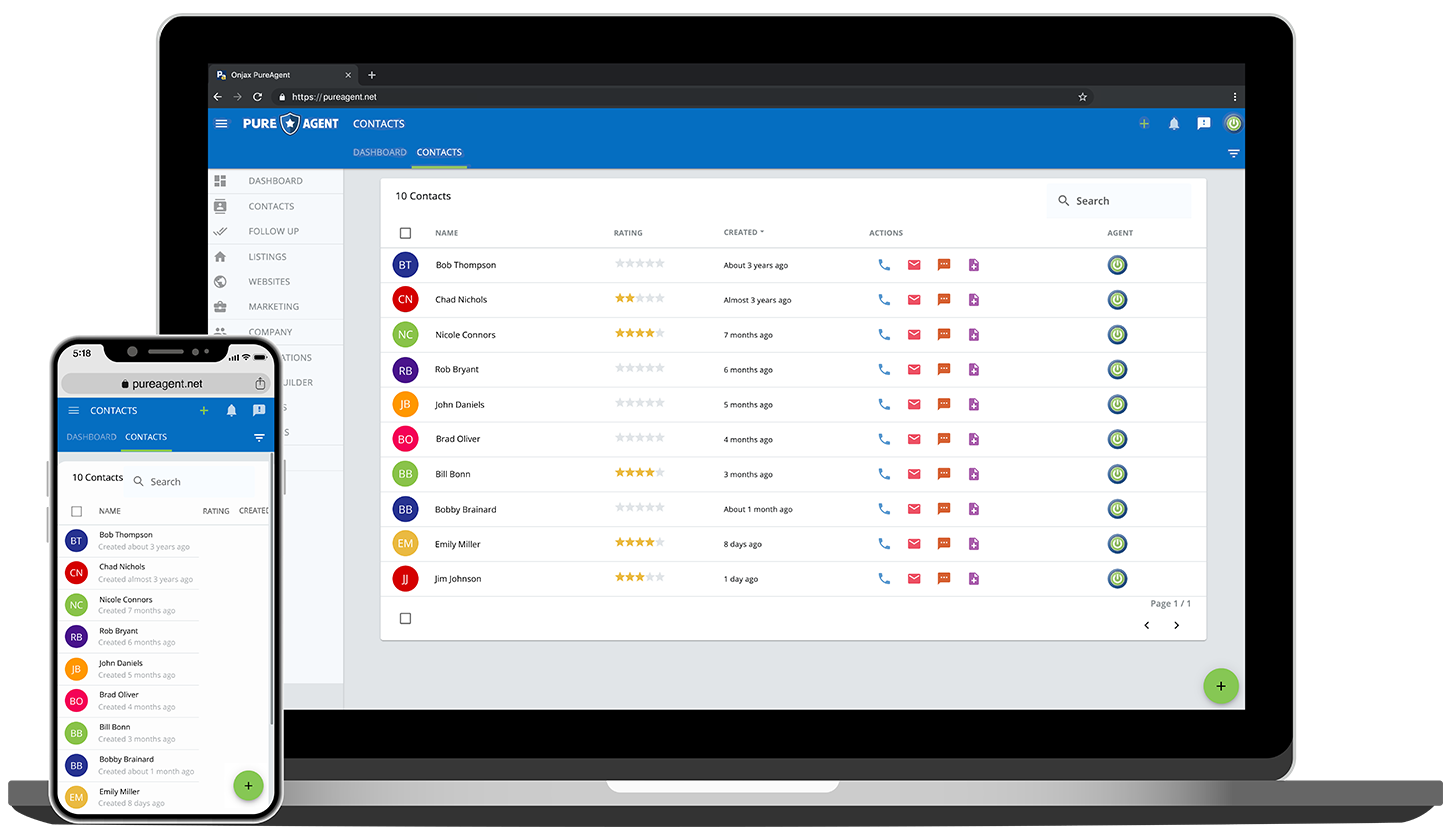Go to the previous page of contacts
The width and height of the screenshot is (1452, 829).
1146,625
